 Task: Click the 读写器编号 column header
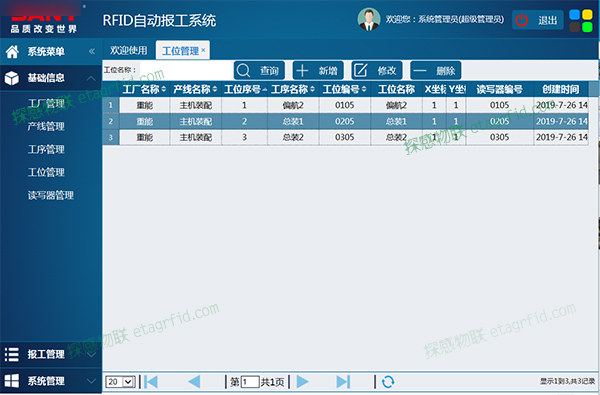coord(499,89)
